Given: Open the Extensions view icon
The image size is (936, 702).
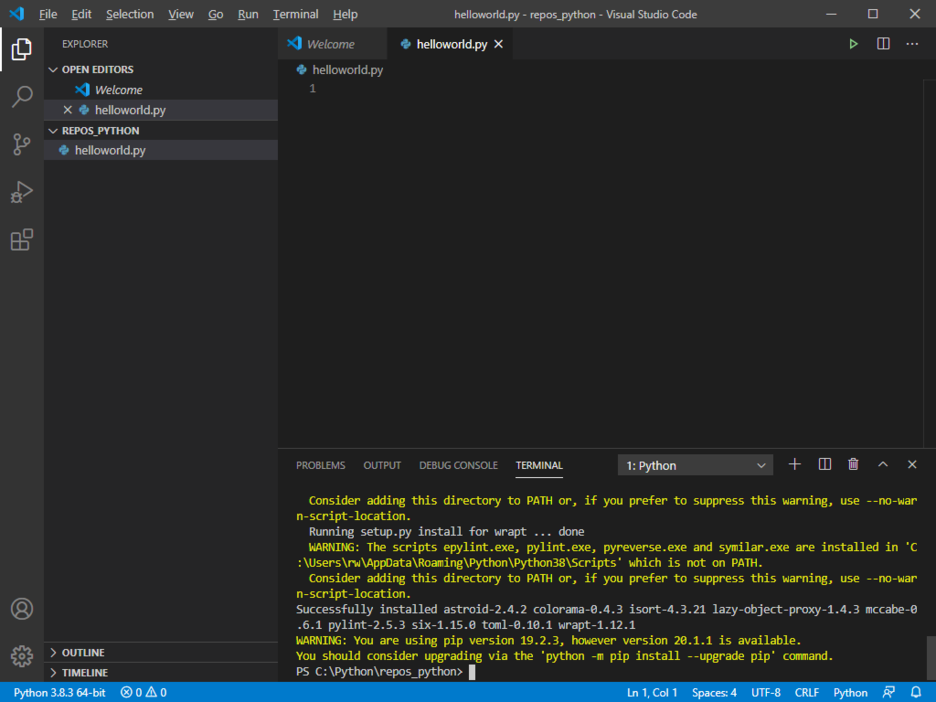Looking at the screenshot, I should [x=21, y=240].
